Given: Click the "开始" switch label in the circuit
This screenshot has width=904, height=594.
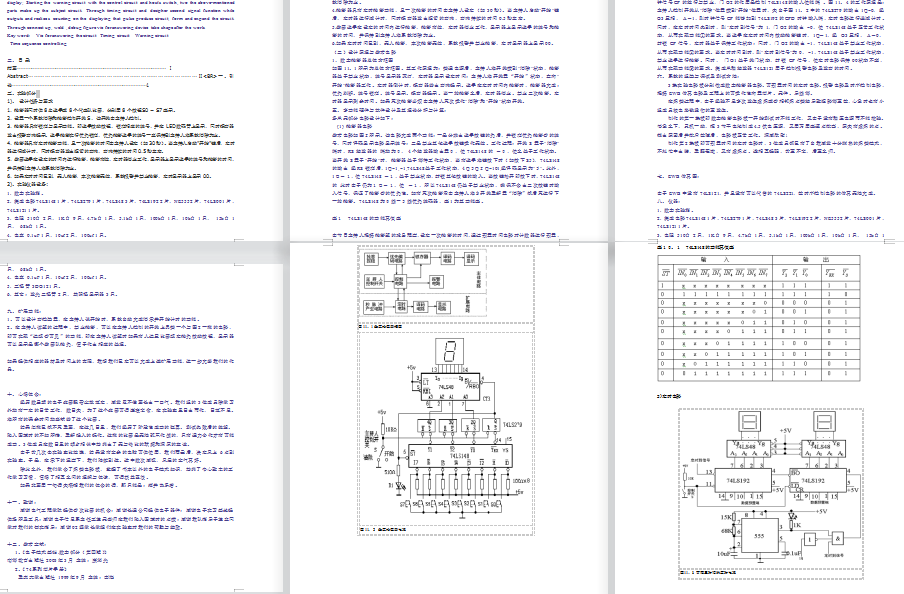Looking at the screenshot, I should 389,454.
